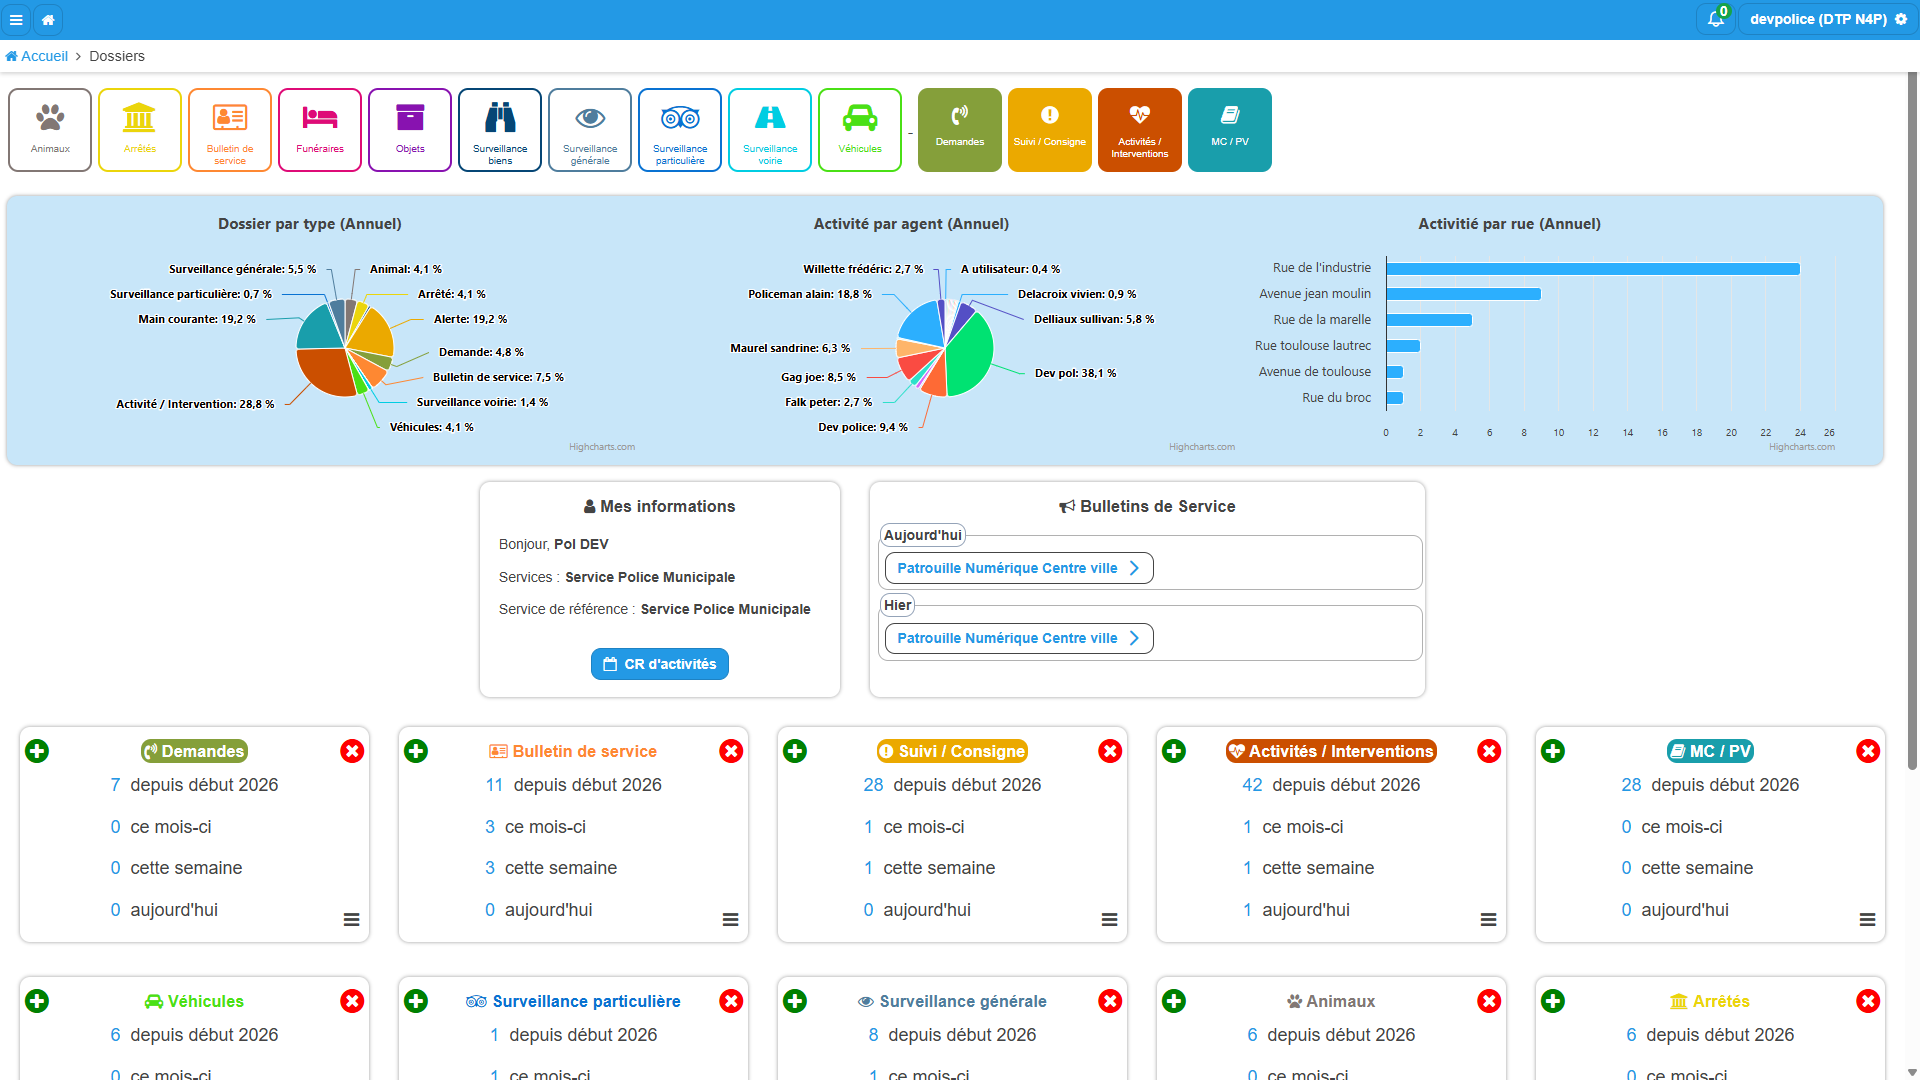Remove the Arrêtés card

[1868, 1001]
